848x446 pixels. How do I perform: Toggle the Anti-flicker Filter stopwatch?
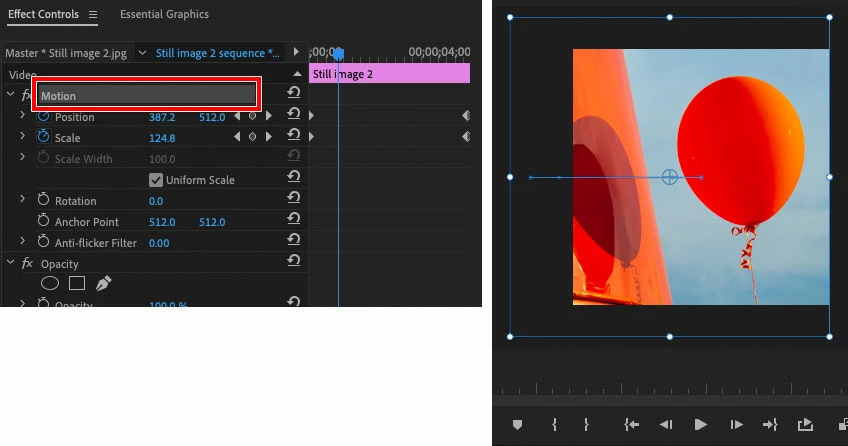pos(43,241)
